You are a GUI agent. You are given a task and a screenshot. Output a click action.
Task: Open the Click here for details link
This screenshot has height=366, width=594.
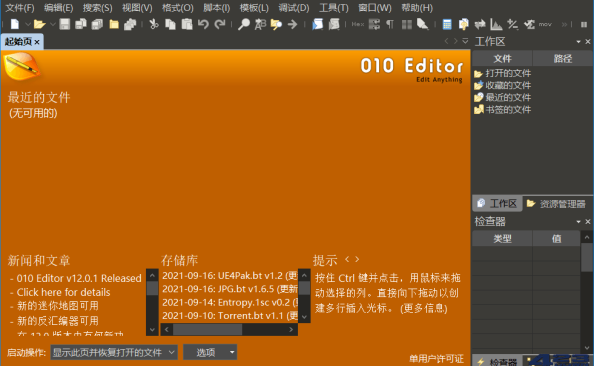pos(63,292)
